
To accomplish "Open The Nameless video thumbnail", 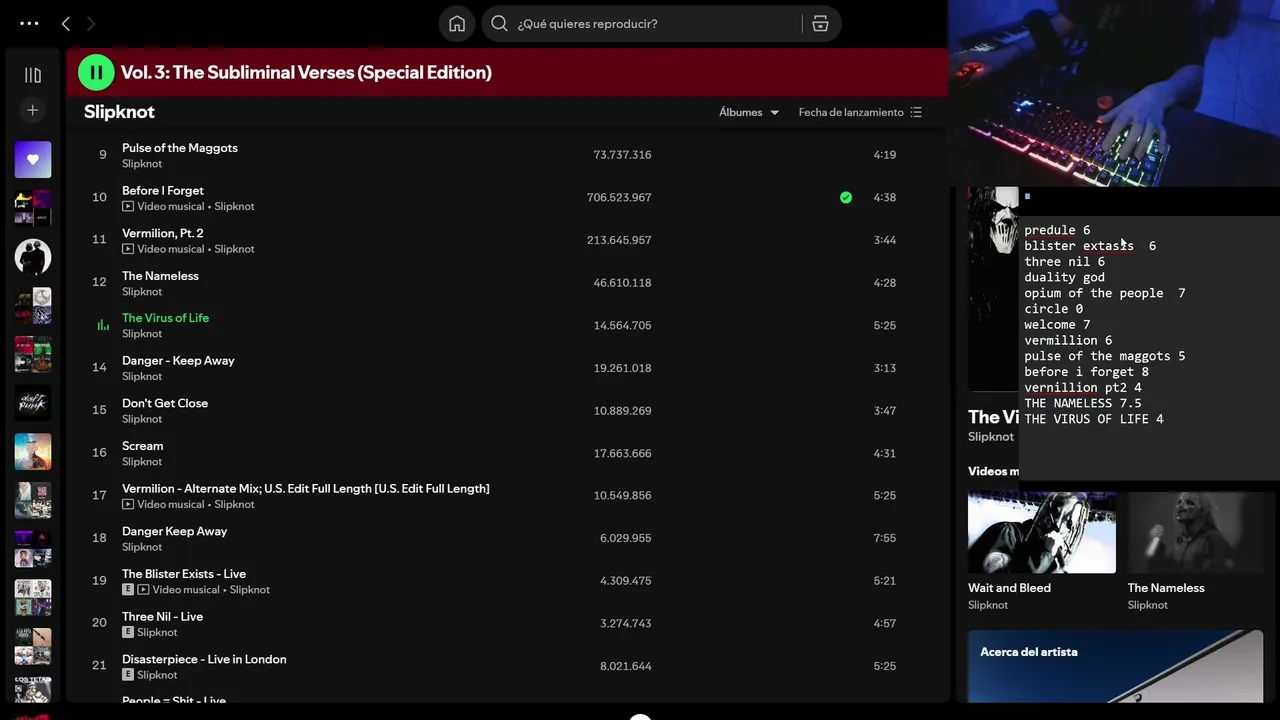I will pos(1195,532).
